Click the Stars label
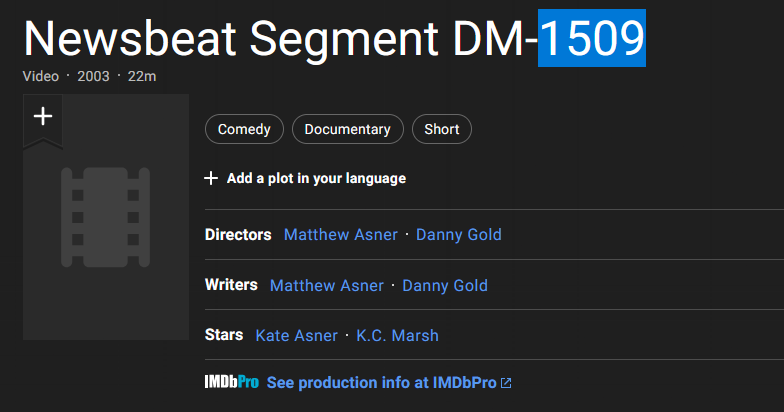This screenshot has width=784, height=412. 224,334
